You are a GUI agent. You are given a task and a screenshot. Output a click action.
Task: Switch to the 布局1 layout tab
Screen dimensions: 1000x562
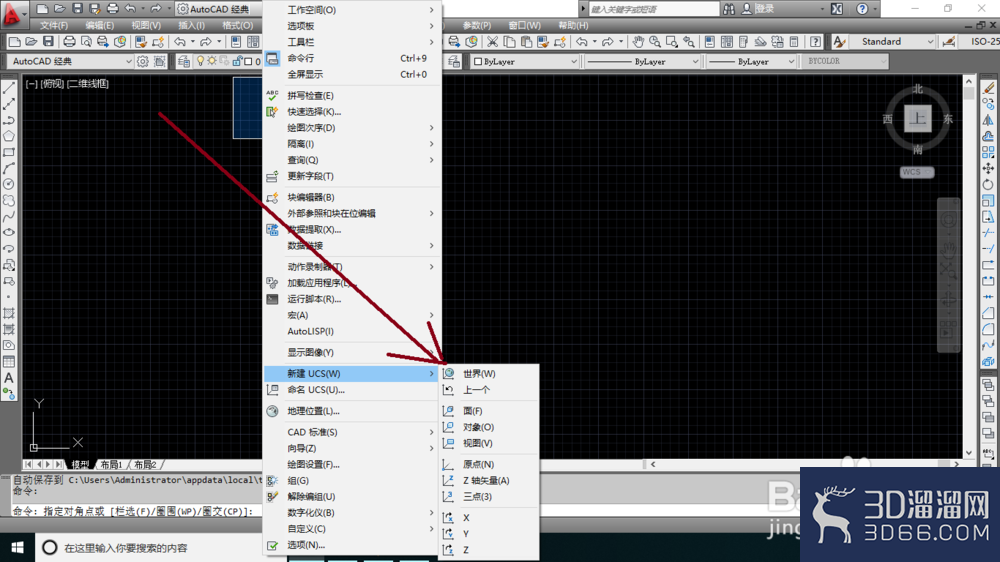(x=111, y=464)
